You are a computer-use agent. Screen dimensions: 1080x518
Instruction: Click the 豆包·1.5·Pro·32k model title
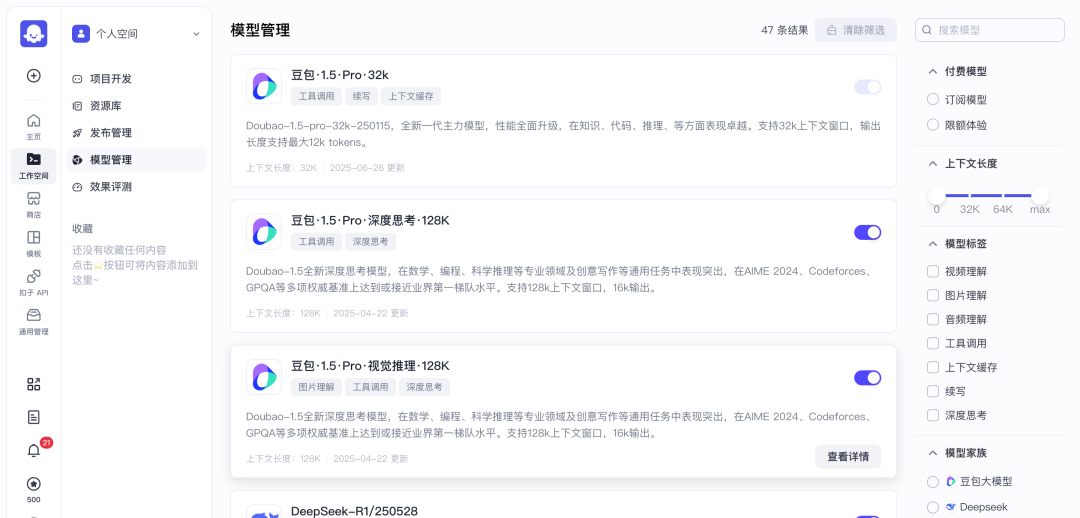pos(340,75)
